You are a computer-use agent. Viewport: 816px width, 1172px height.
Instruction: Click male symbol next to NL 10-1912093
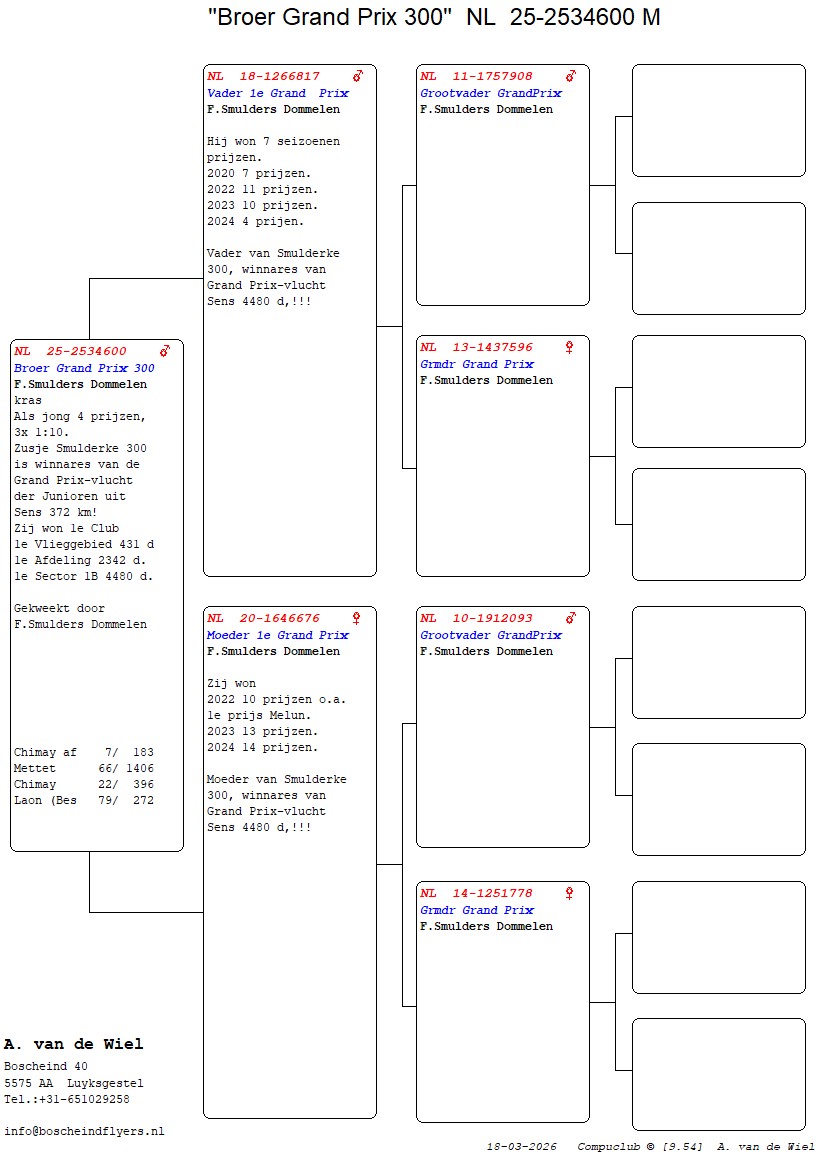pos(570,618)
